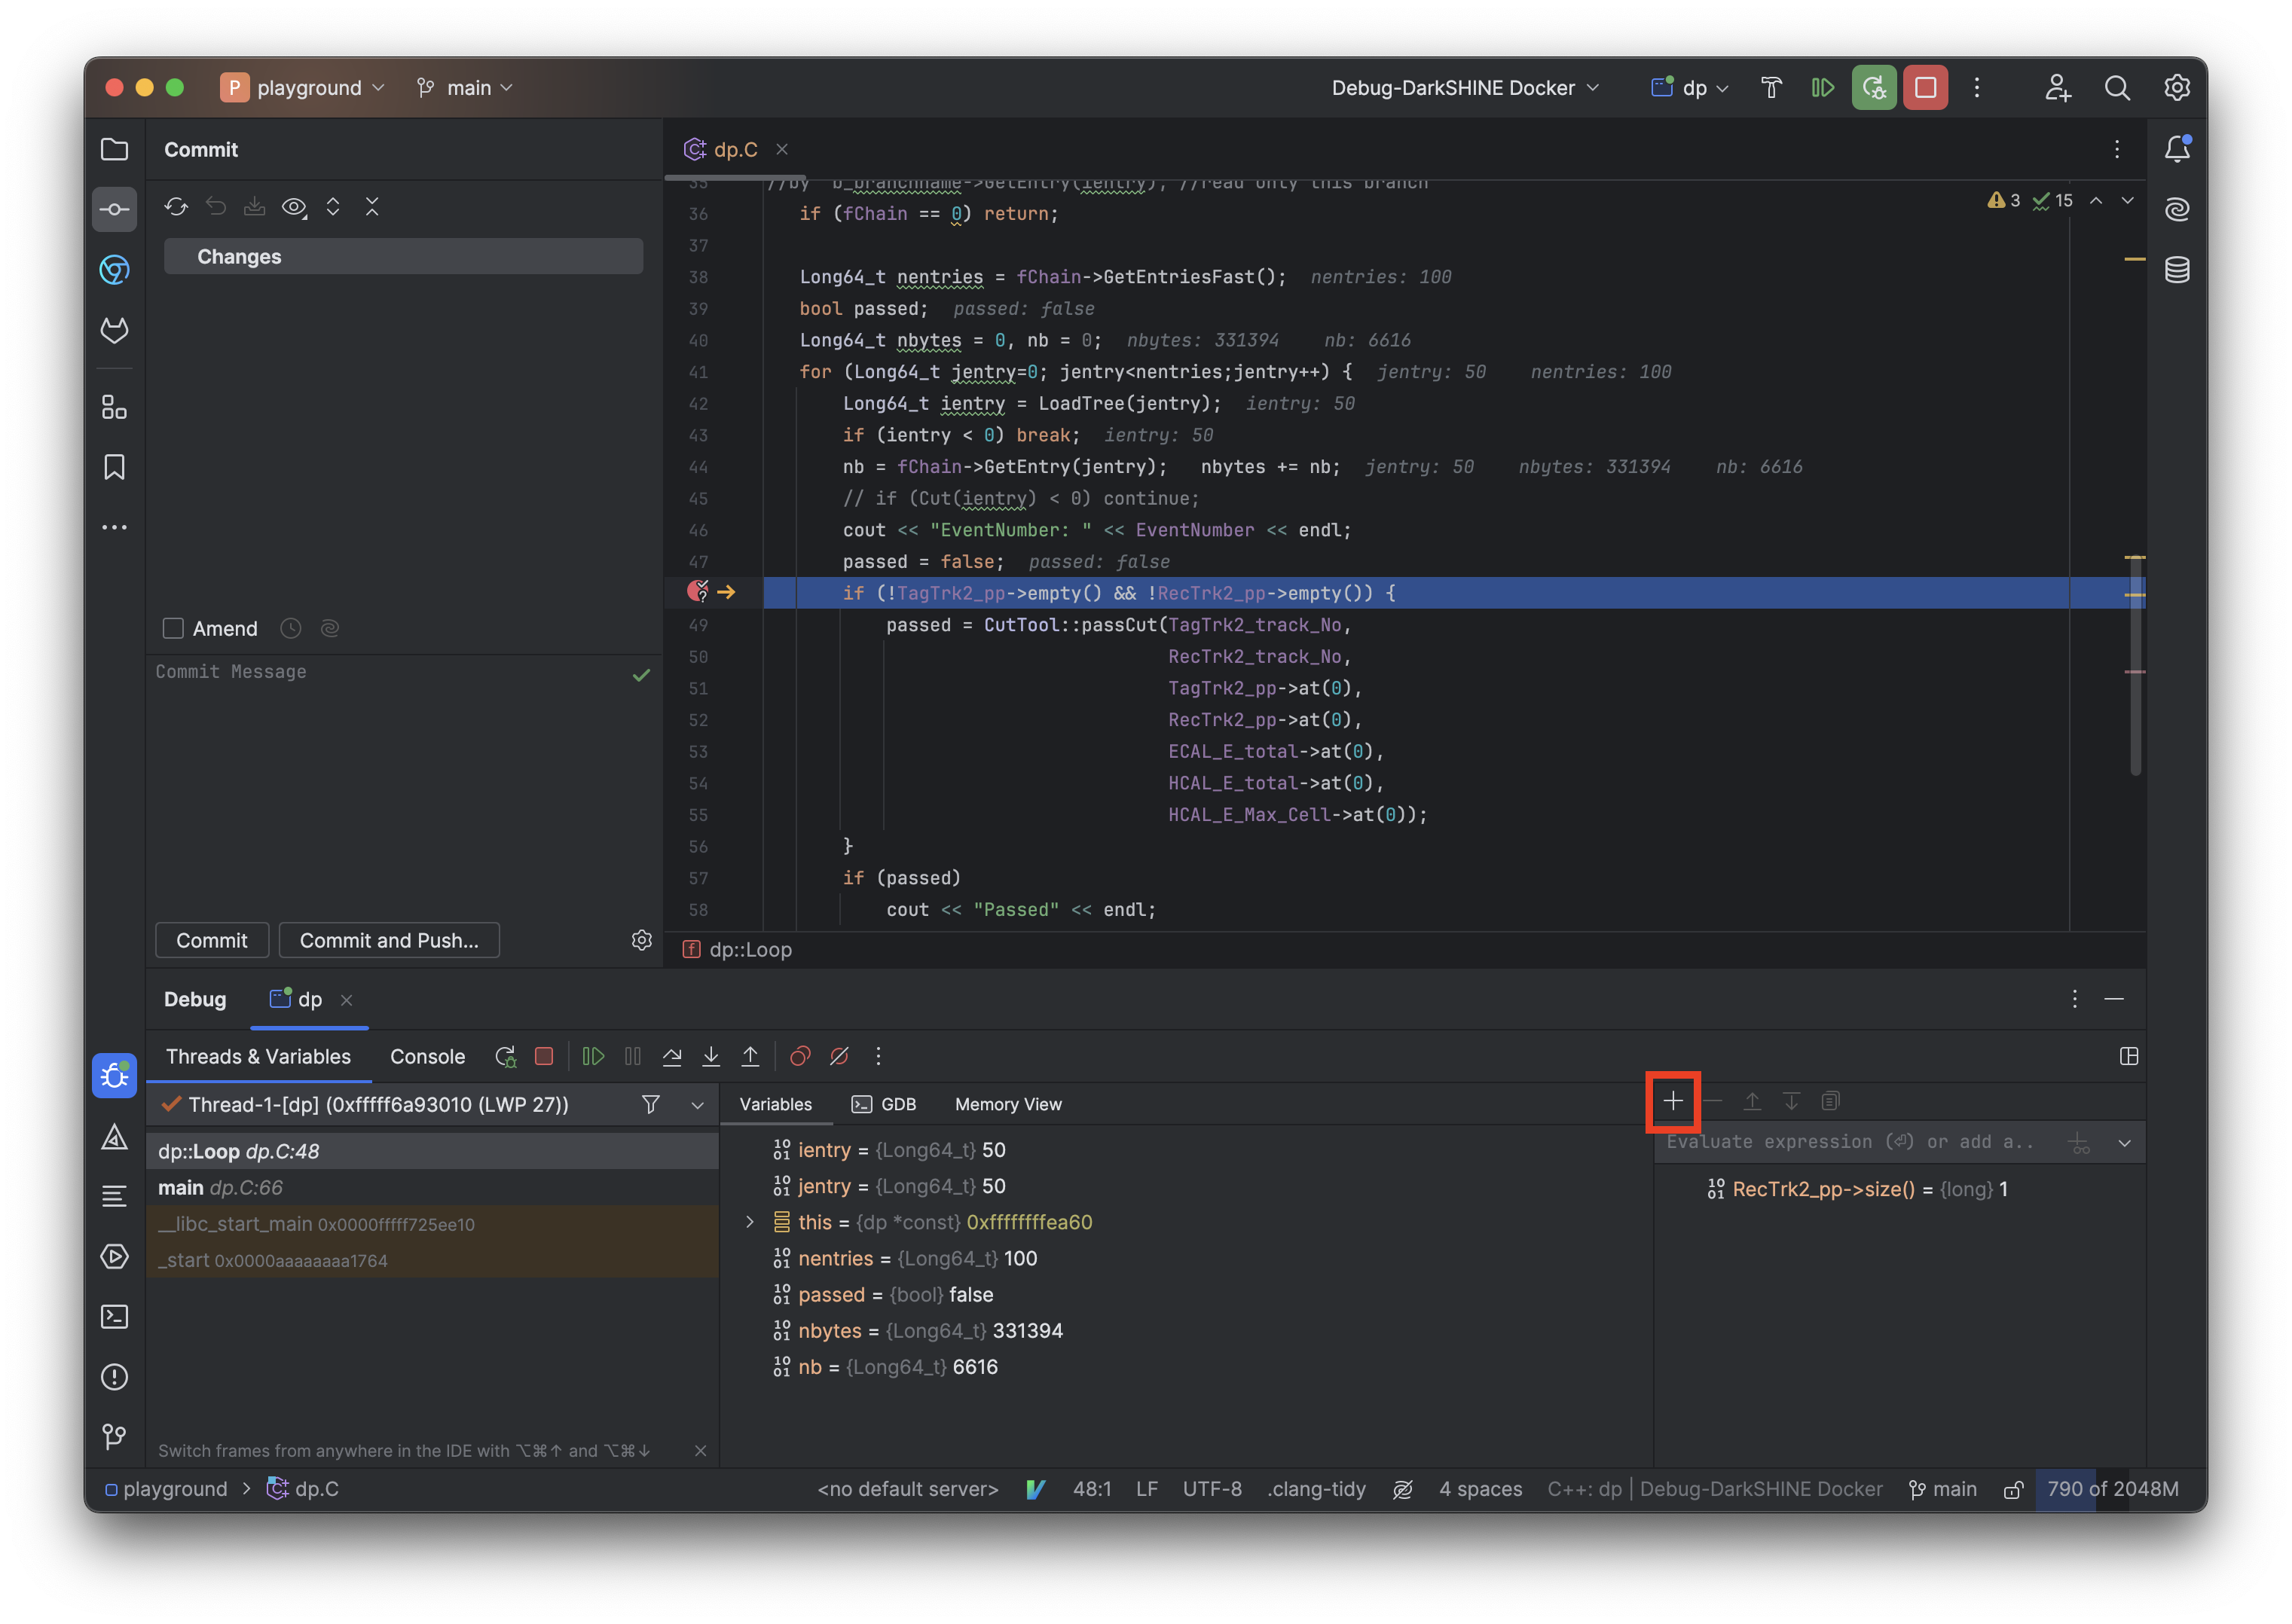
Task: Click the memory indicator 790 of 2048M
Action: (2112, 1488)
